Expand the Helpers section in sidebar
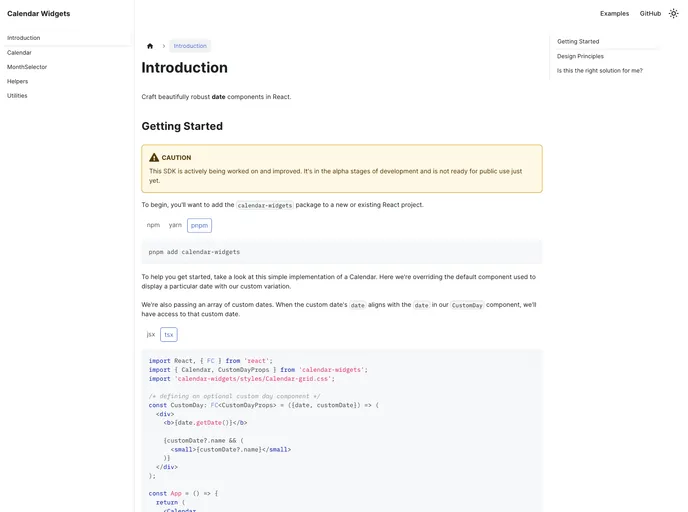Viewport: 688px width, 512px height. pyautogui.click(x=18, y=81)
